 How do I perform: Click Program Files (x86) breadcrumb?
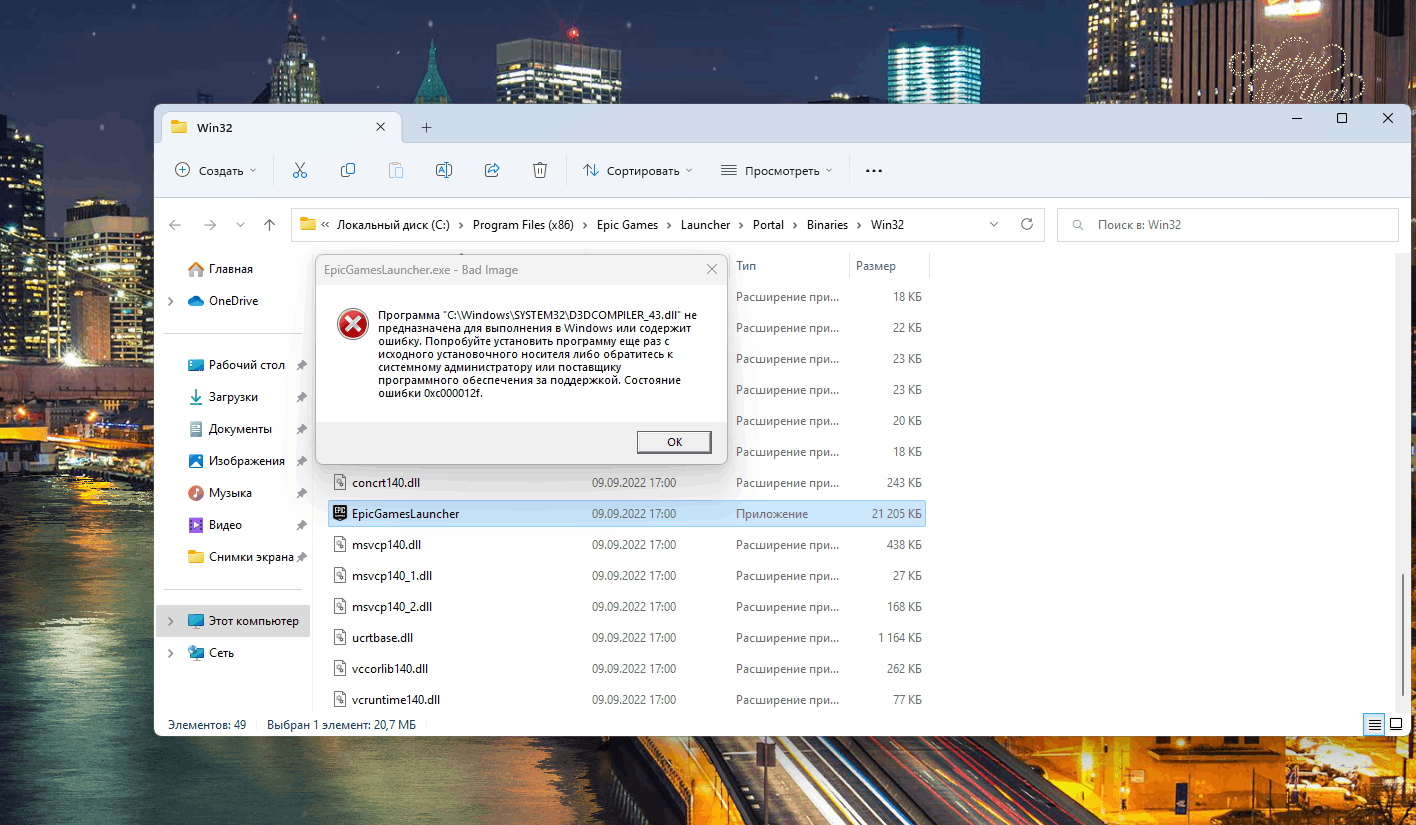523,225
